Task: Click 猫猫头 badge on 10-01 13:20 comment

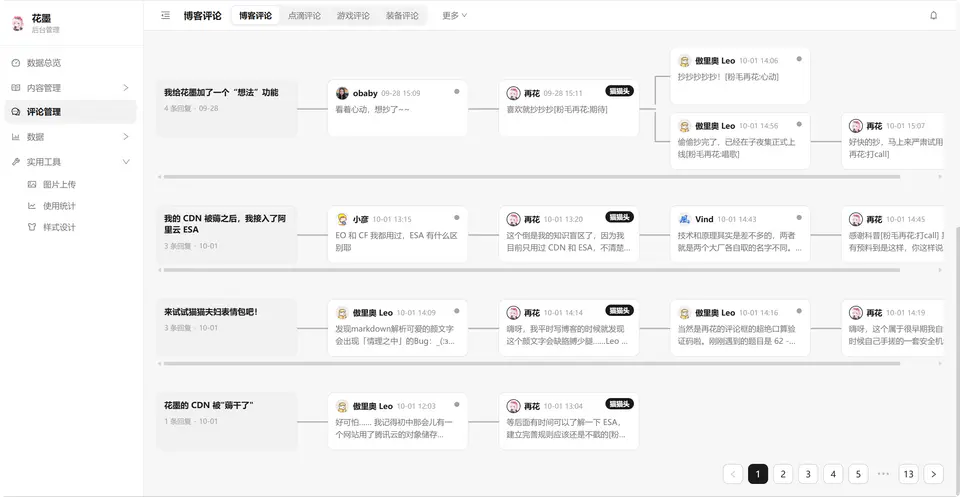Action: pyautogui.click(x=619, y=217)
